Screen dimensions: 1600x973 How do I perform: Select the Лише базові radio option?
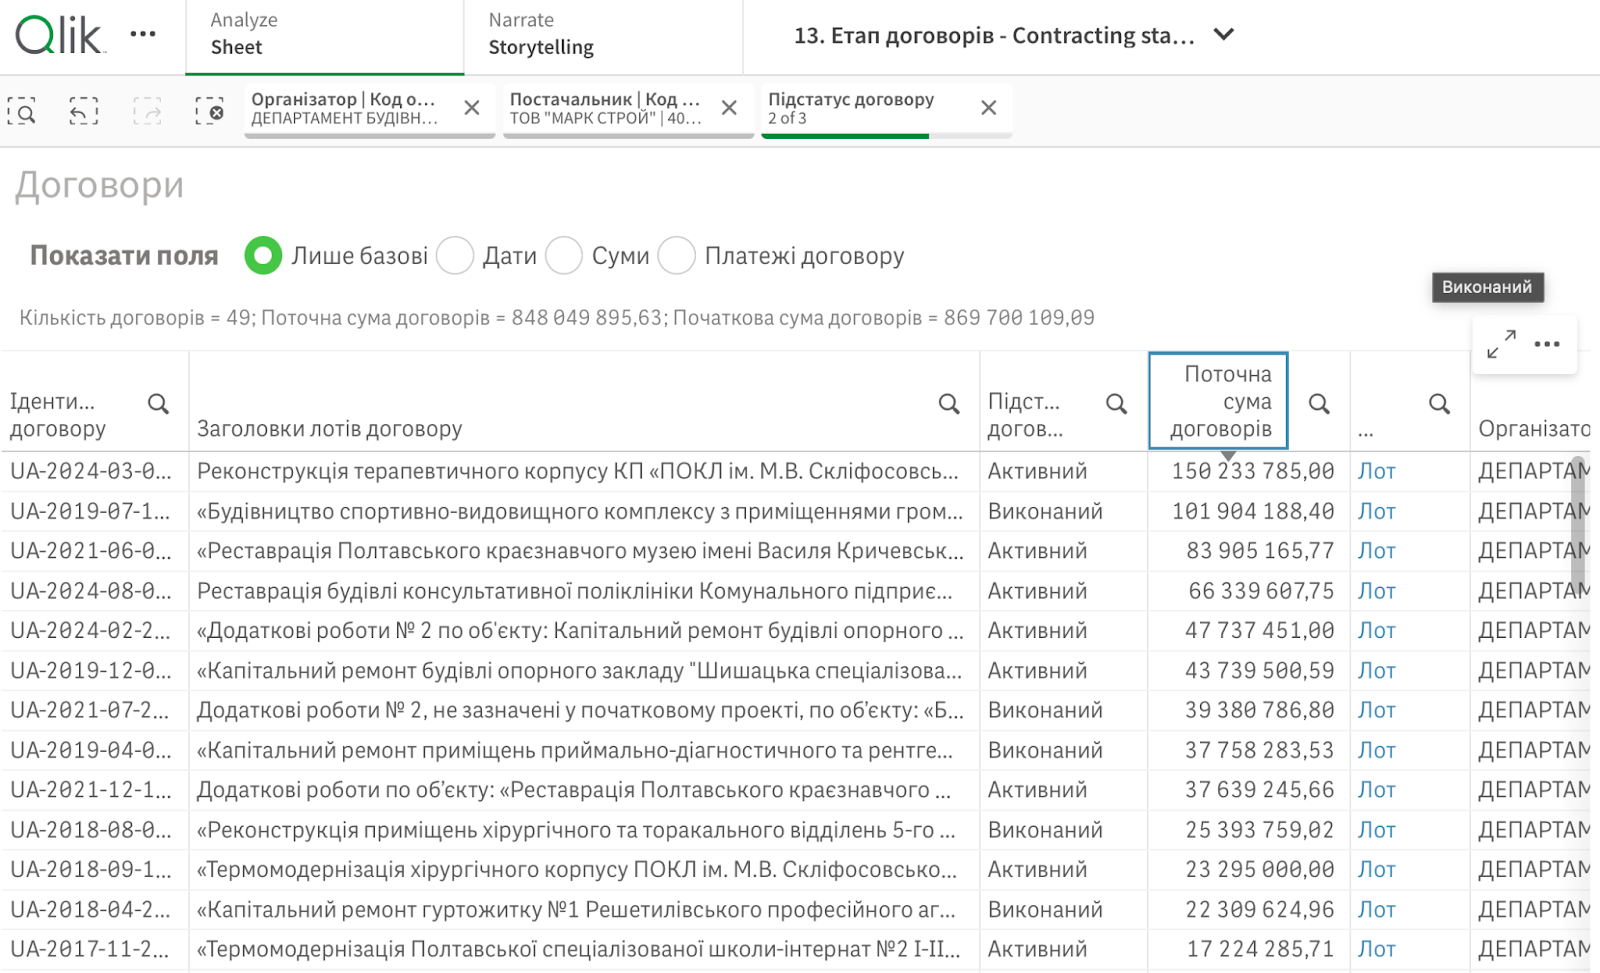263,256
